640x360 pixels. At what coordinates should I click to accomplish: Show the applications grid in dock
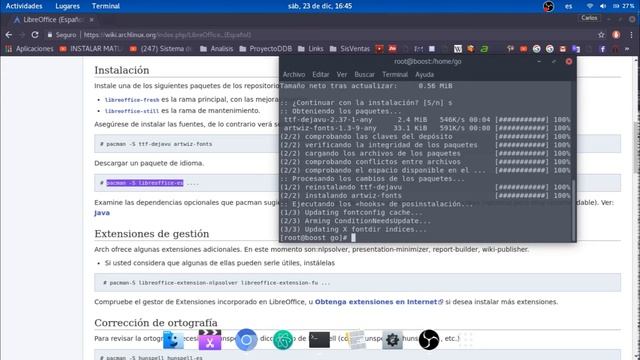tap(466, 340)
